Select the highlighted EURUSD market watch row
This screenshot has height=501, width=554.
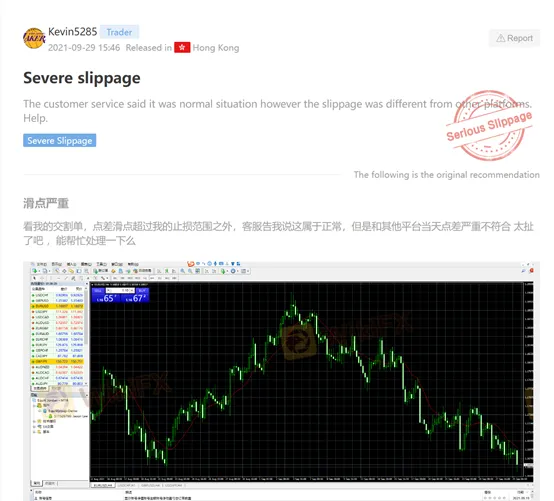57,306
